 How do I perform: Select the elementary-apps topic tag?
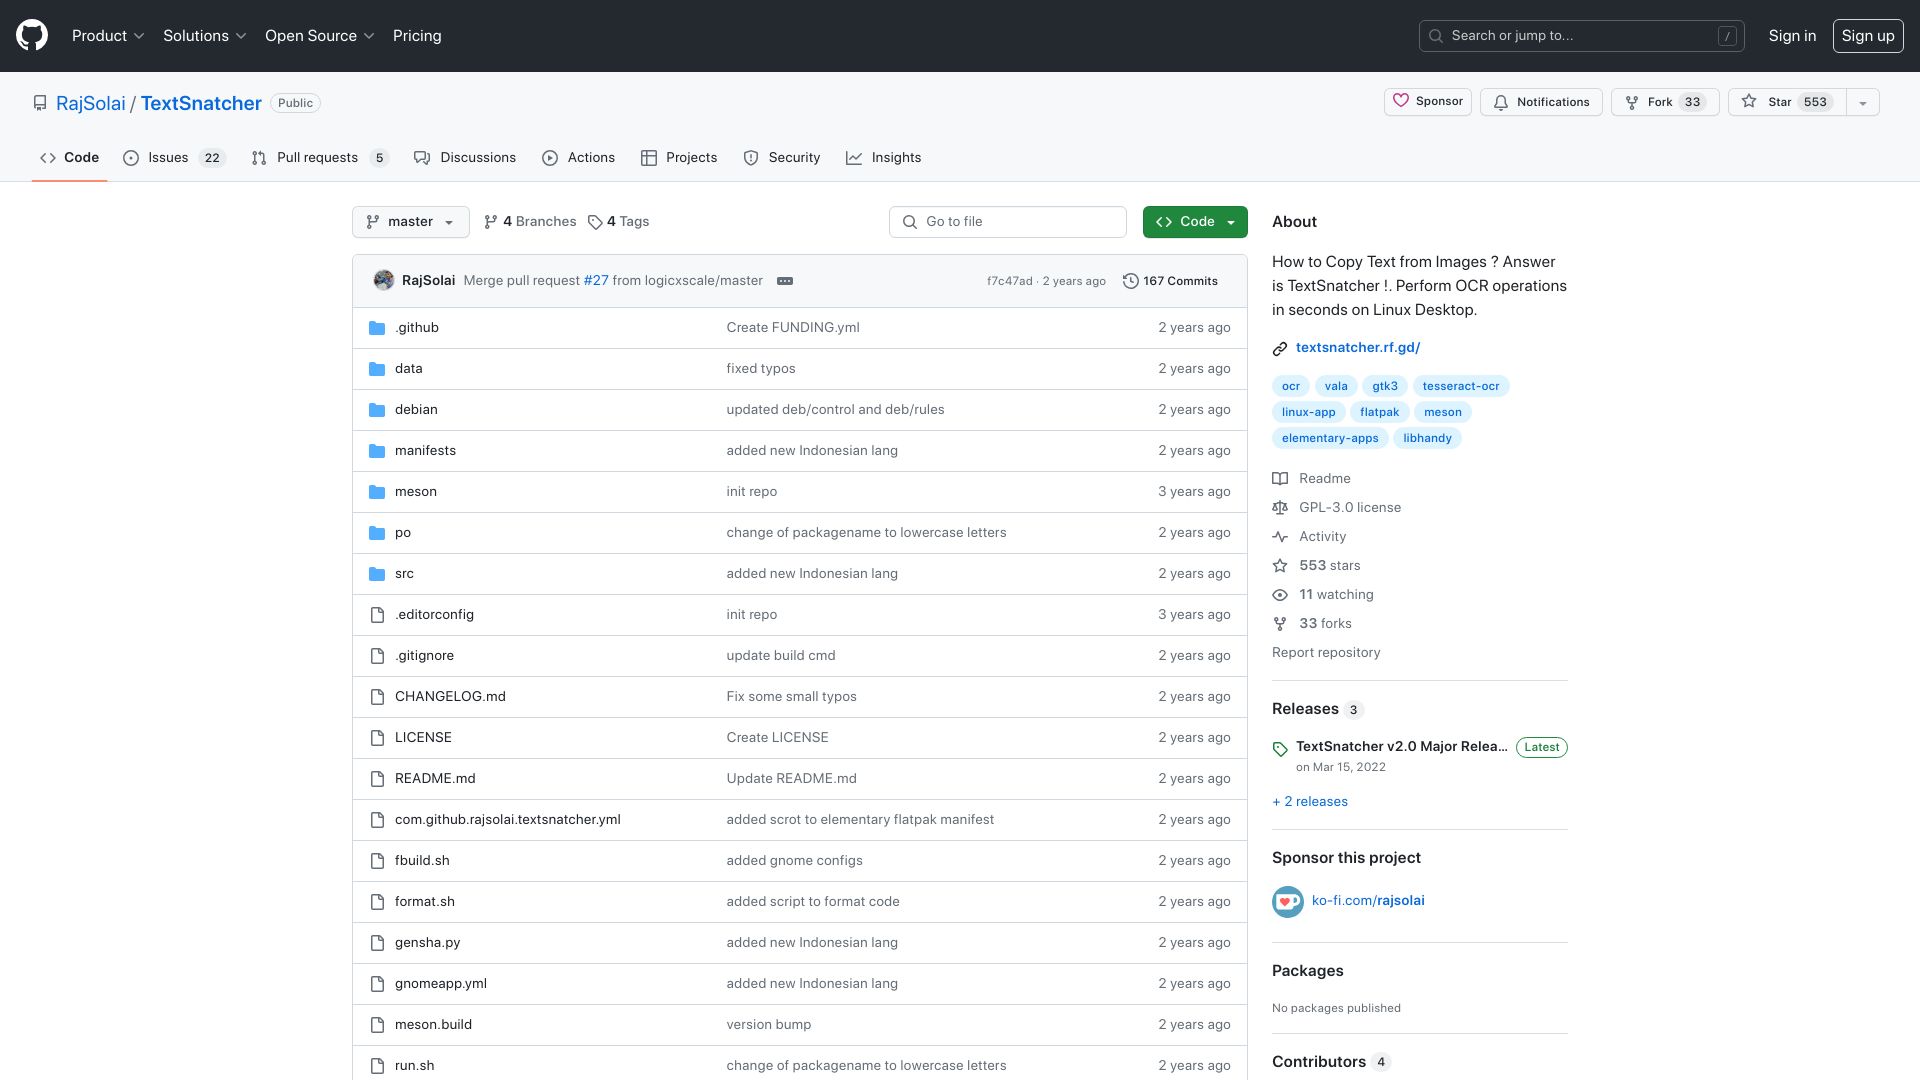click(1330, 438)
